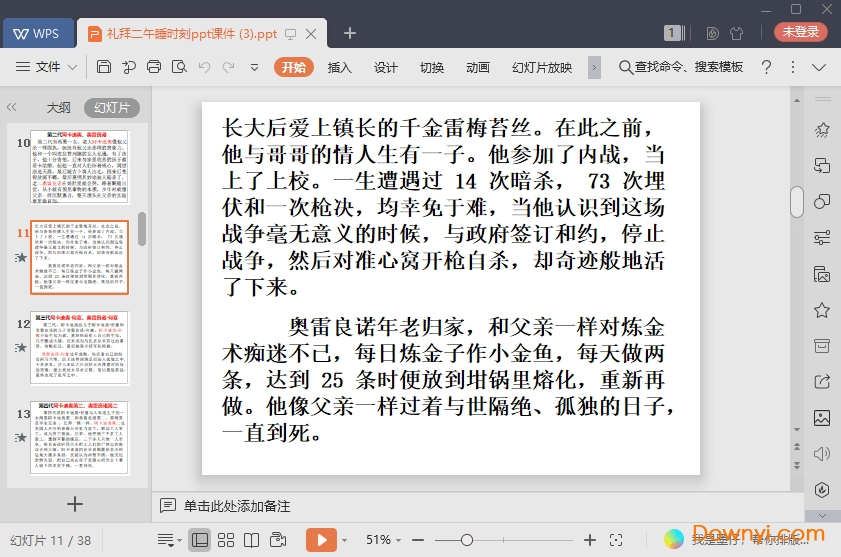Click the speaker icon in right sidebar
The height and width of the screenshot is (557, 841).
[x=822, y=453]
